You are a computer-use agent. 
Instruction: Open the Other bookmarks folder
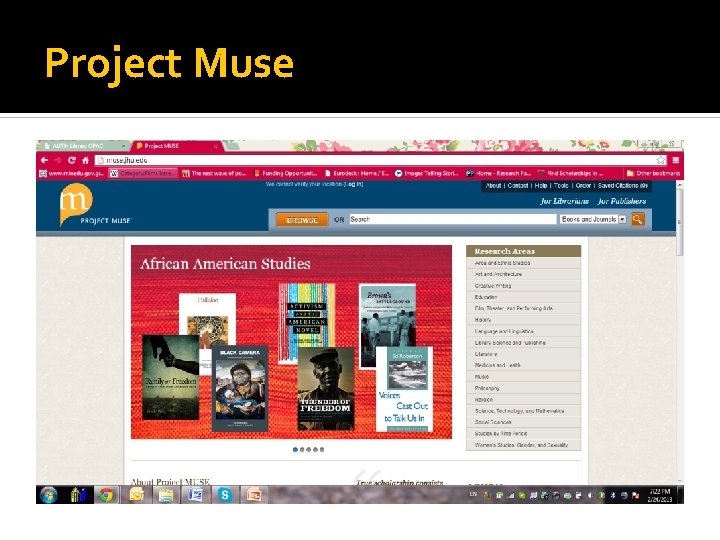[653, 173]
